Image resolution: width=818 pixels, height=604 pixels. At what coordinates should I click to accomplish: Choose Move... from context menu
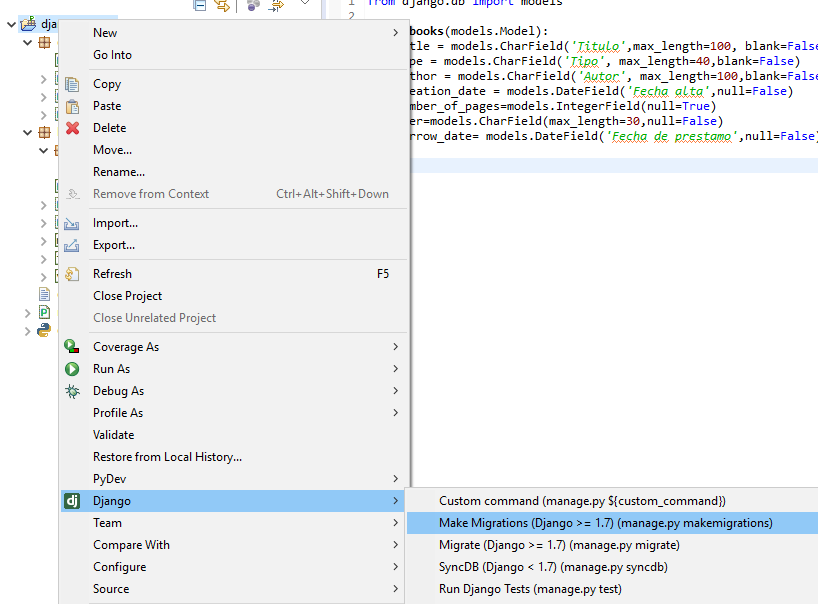pos(233,150)
